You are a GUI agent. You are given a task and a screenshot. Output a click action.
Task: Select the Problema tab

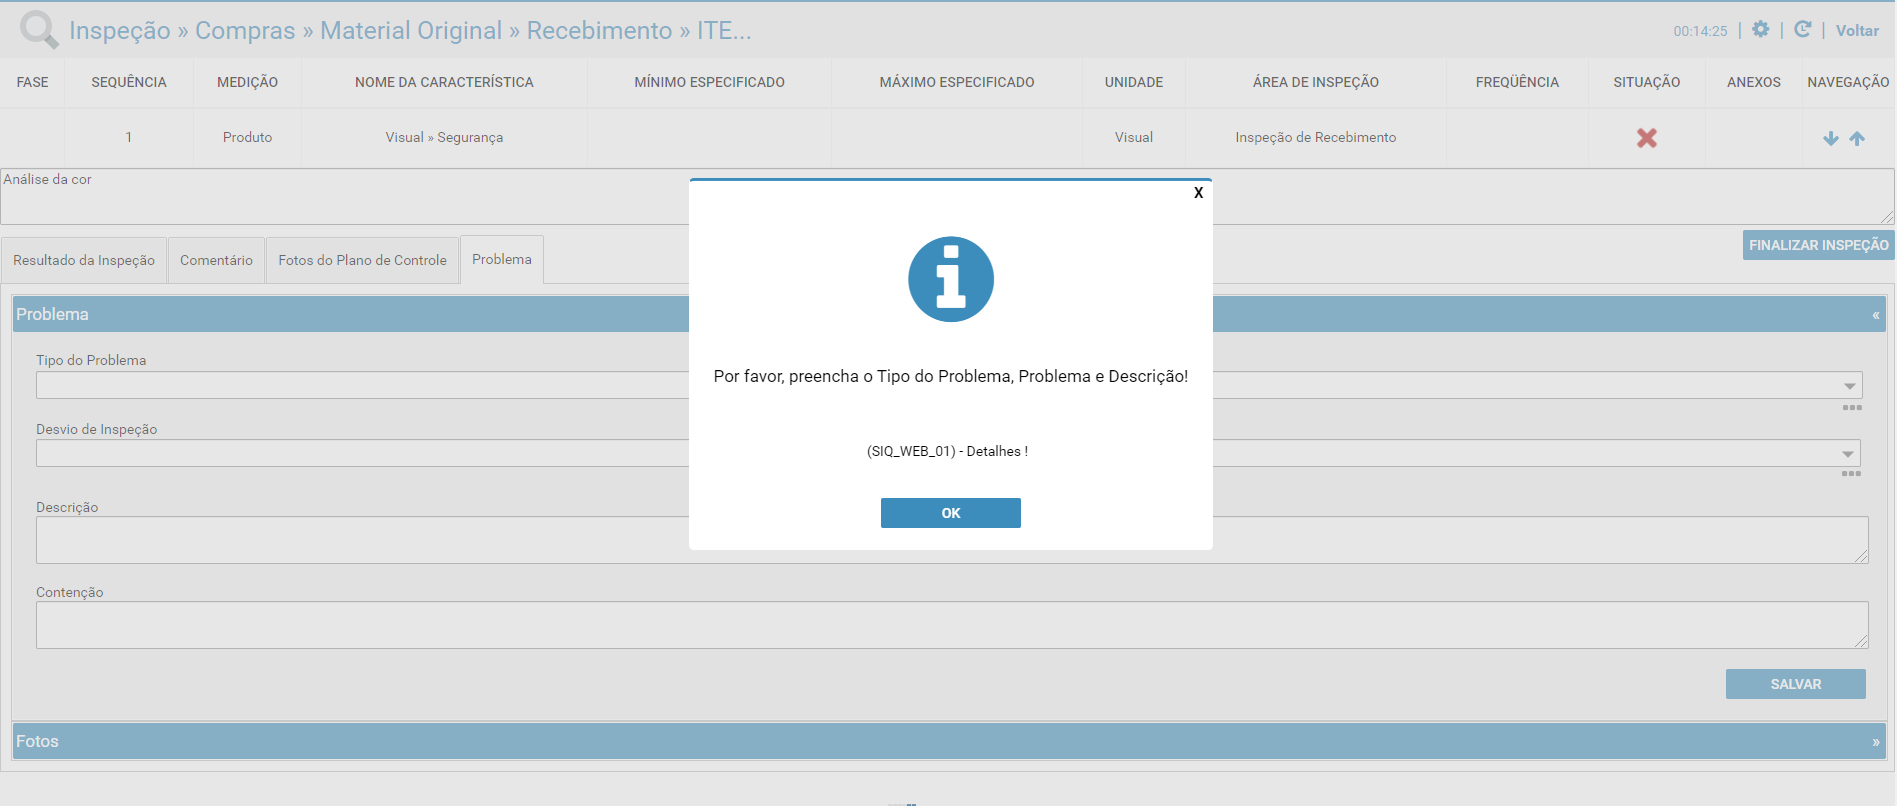[x=502, y=259]
